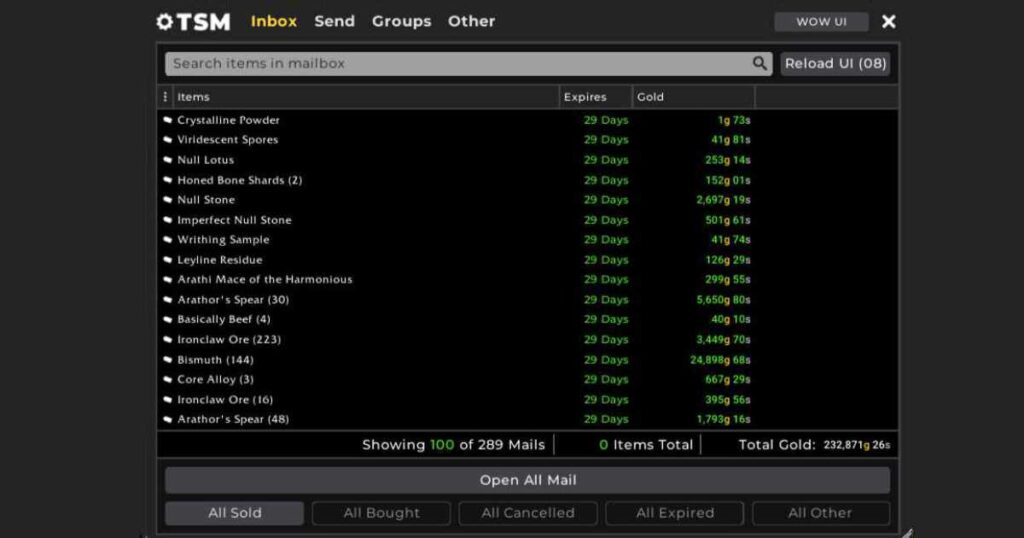
Task: Select the Arathi Mace of the Harmonious row
Action: pyautogui.click(x=265, y=280)
